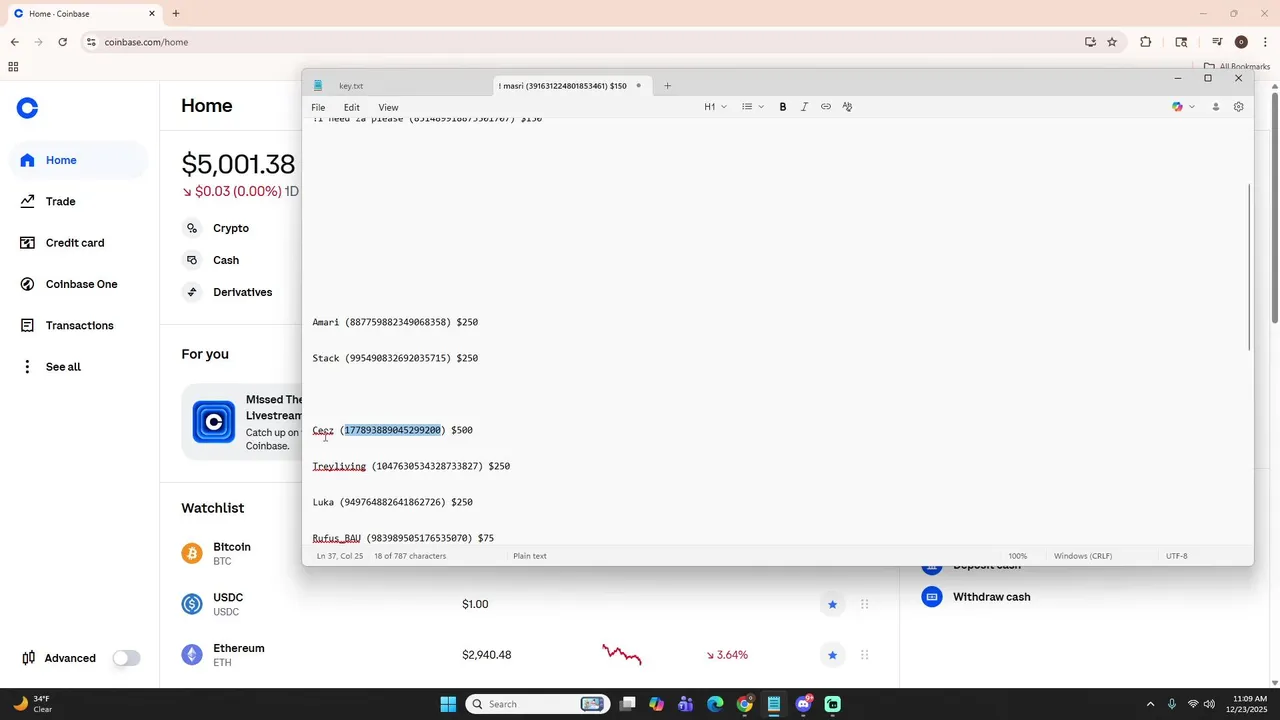Viewport: 1280px width, 720px height.
Task: Open Coinbase One in the sidebar
Action: tap(80, 284)
